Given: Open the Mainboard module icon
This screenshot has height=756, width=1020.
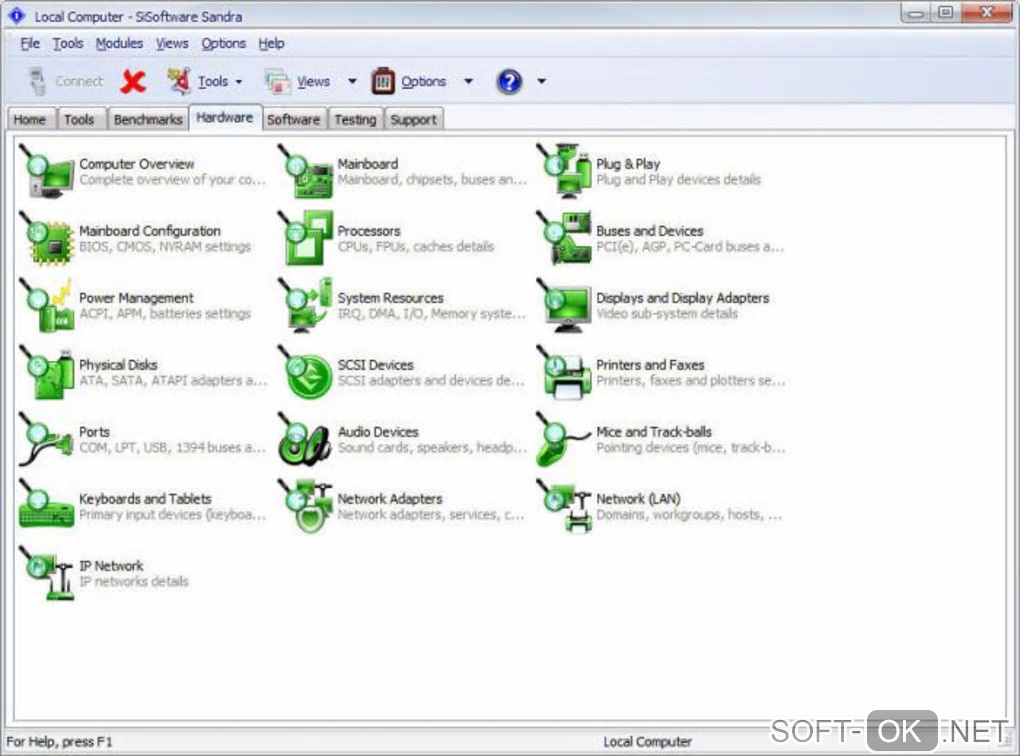Looking at the screenshot, I should click(305, 171).
